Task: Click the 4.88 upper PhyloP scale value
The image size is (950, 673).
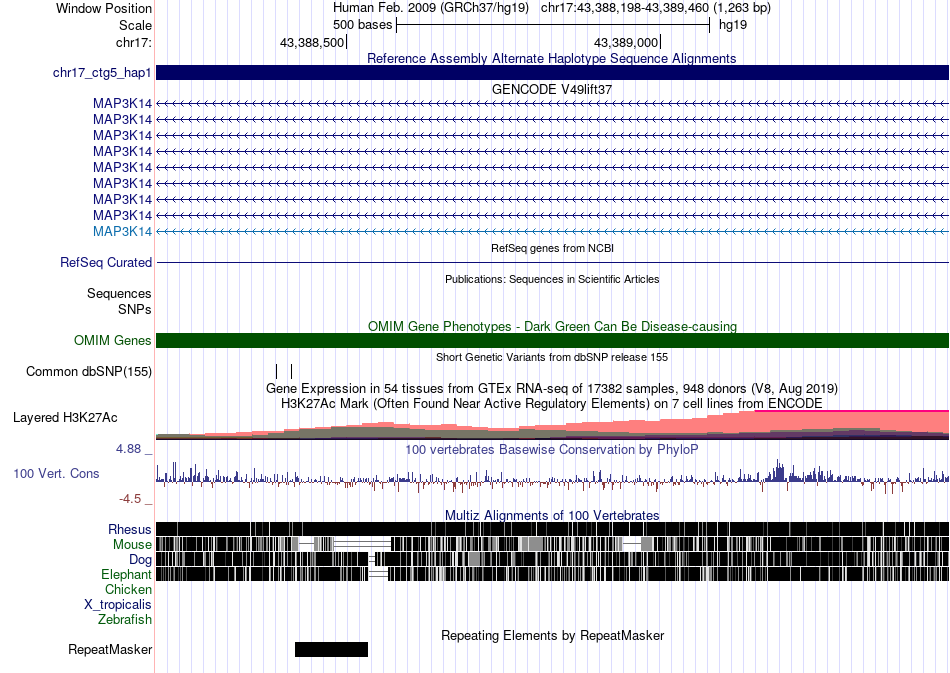Action: pos(128,449)
